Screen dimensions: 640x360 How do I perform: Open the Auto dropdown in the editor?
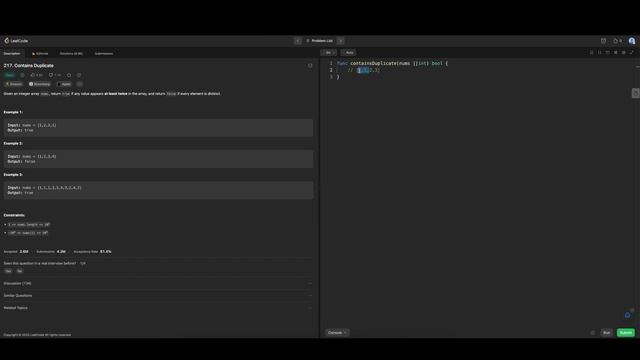(x=349, y=53)
